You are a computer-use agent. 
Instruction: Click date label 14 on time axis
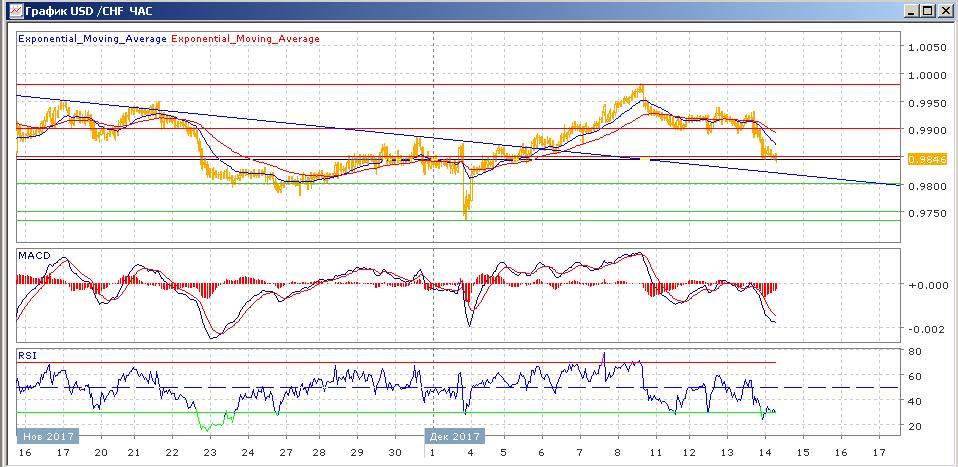click(766, 453)
